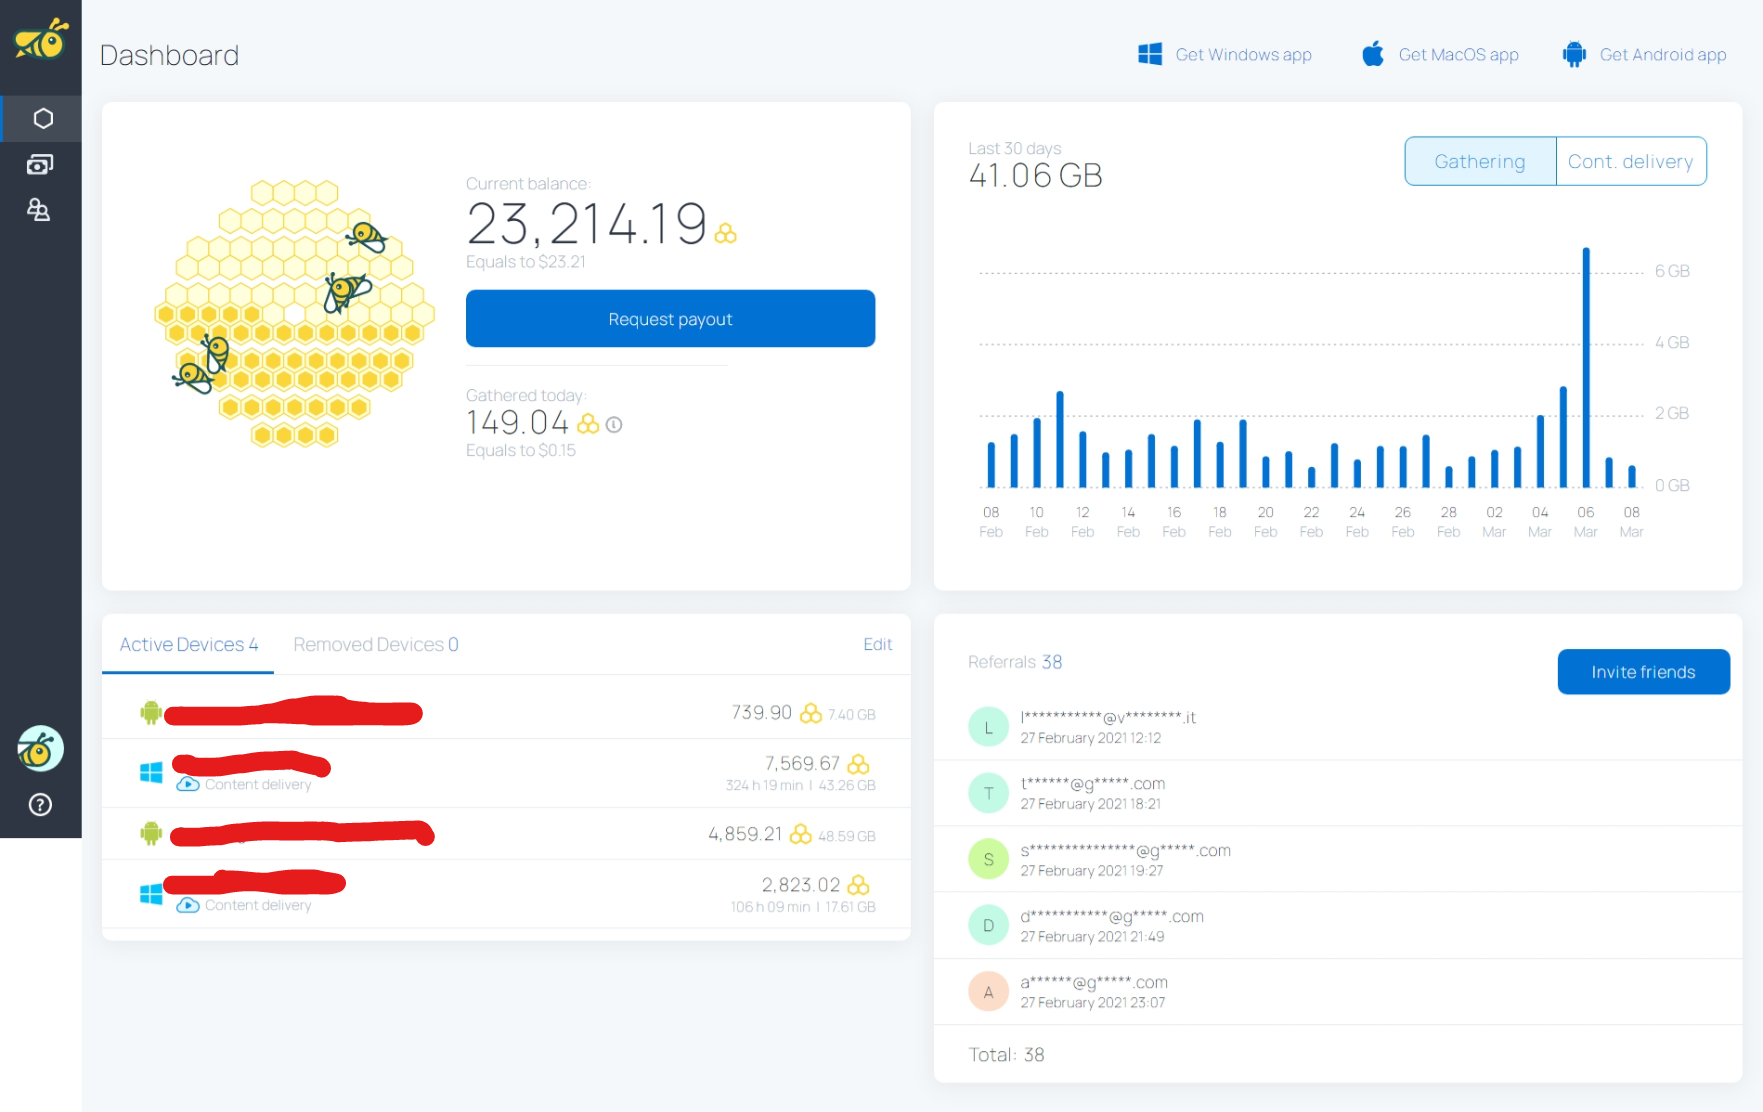Open Get Android app link
Viewport: 1763px width, 1112px height.
point(1645,54)
